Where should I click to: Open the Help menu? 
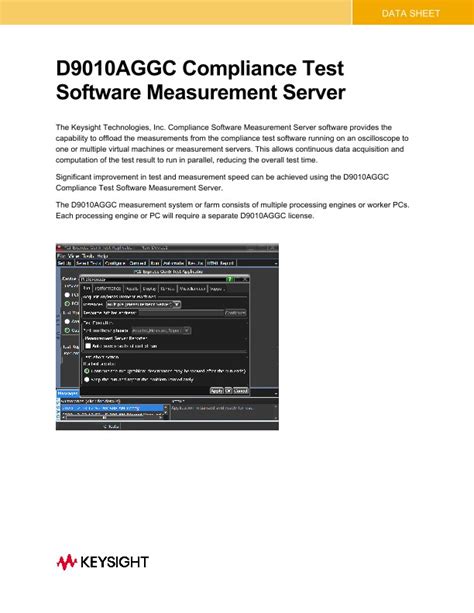click(102, 256)
